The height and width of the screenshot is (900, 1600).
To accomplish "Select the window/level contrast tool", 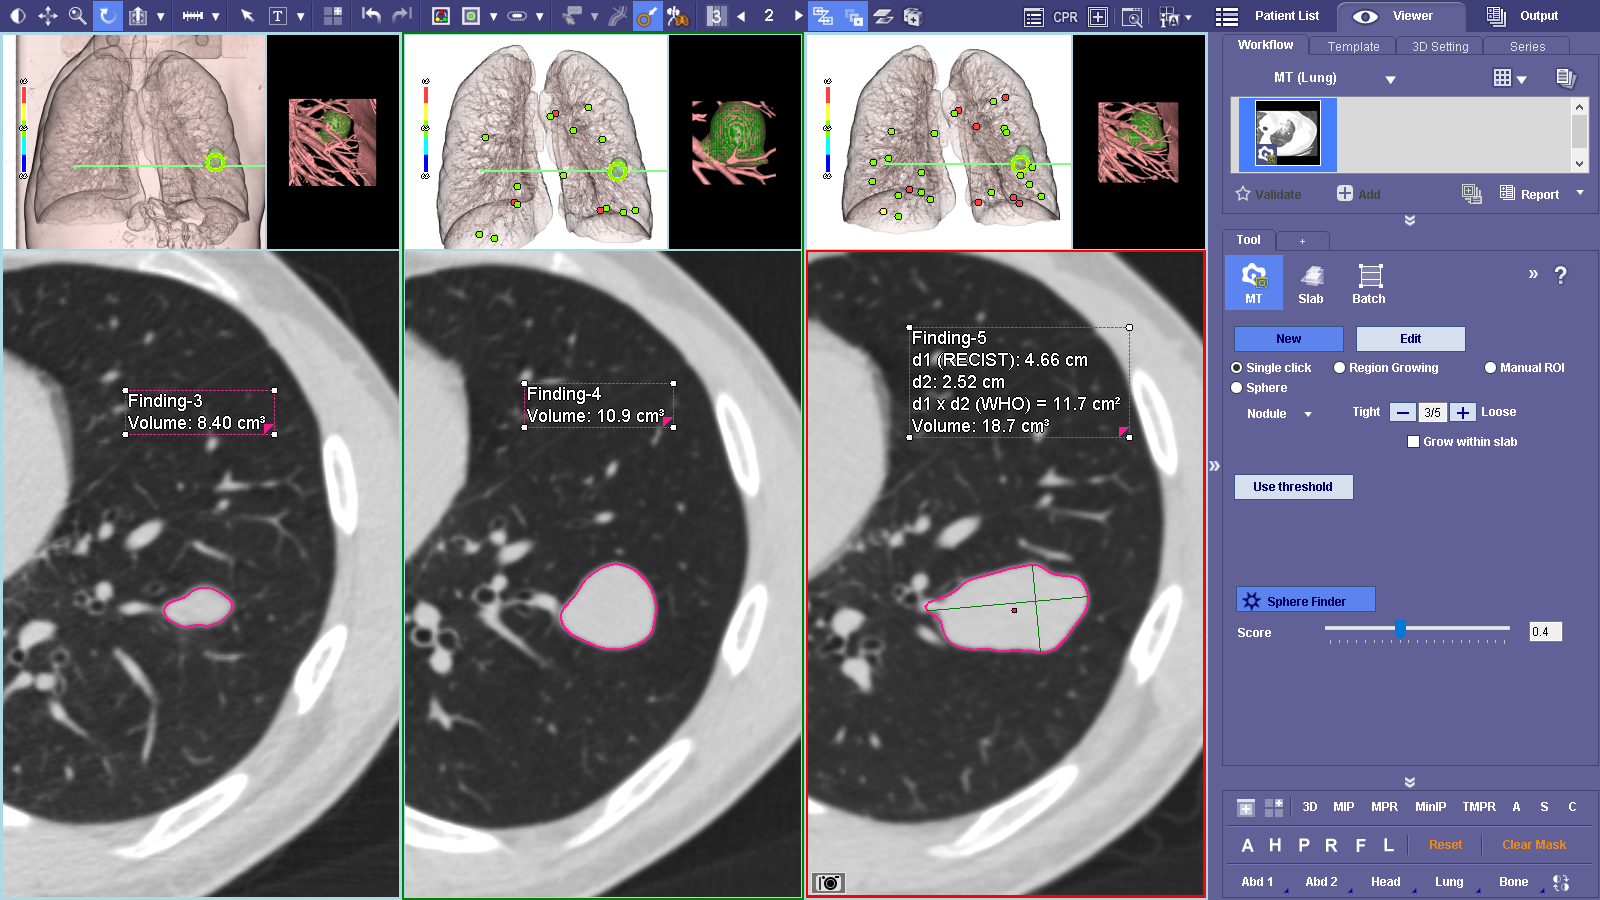I will [x=17, y=16].
